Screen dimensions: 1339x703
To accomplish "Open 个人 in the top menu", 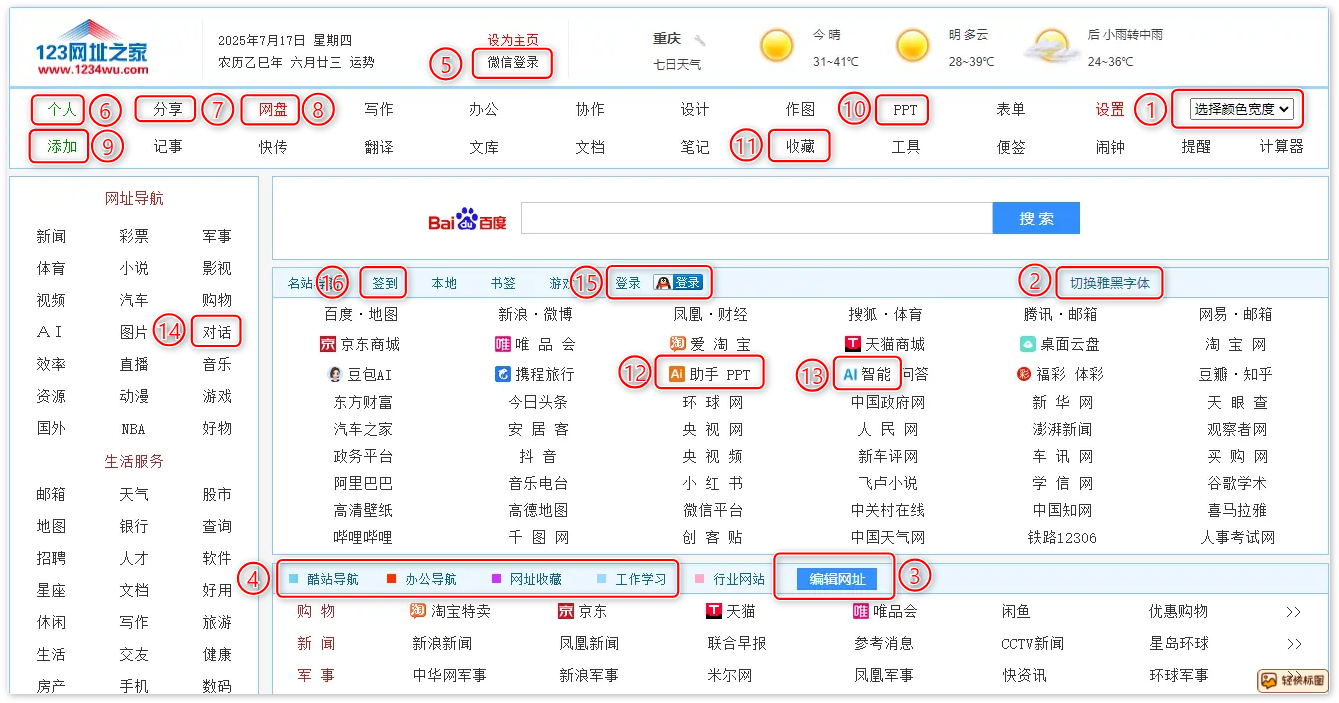I will tap(62, 109).
